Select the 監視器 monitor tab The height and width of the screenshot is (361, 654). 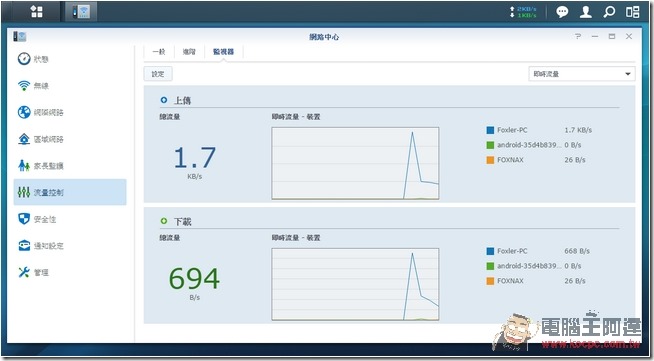tap(224, 52)
